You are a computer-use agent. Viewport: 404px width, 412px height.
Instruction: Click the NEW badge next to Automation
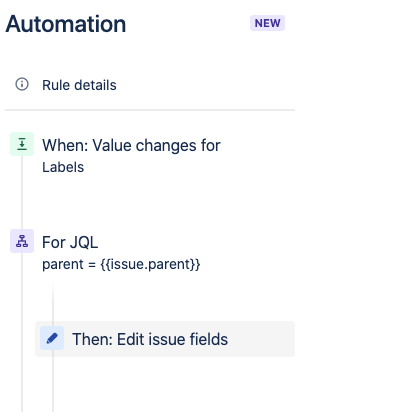pos(267,23)
